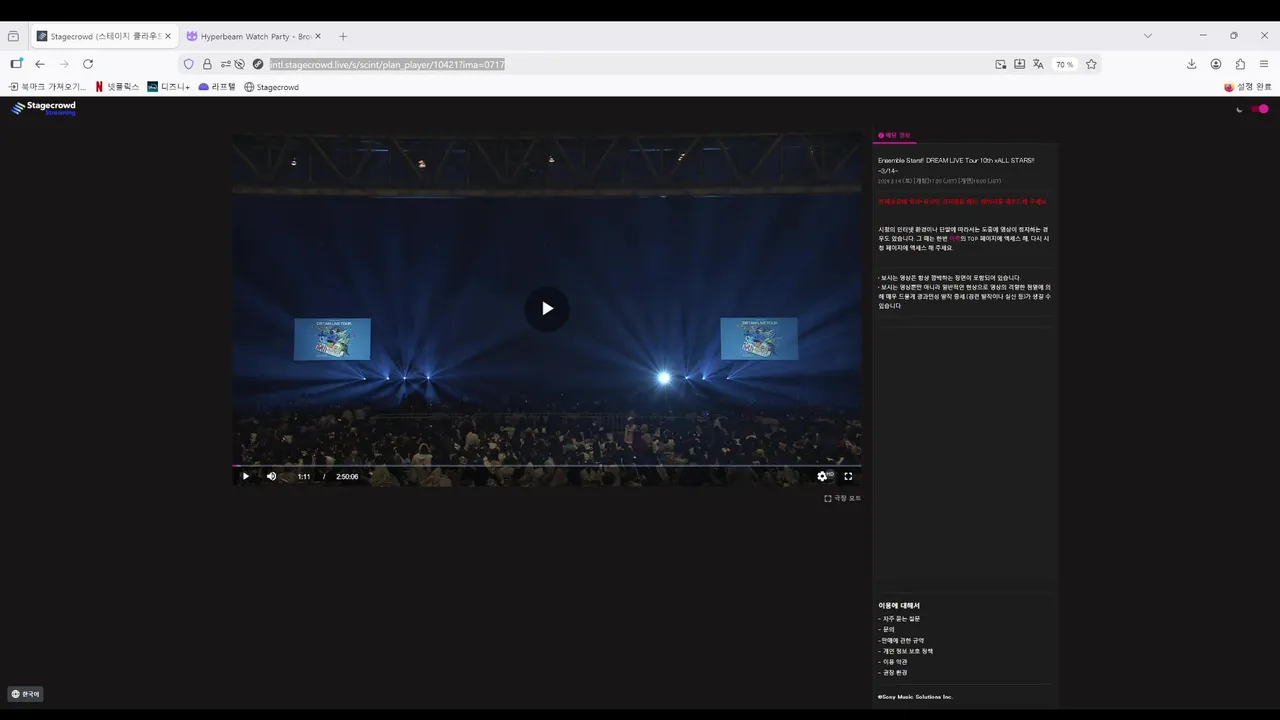
Task: Open the Stagecrowd bookmark
Action: click(x=272, y=87)
